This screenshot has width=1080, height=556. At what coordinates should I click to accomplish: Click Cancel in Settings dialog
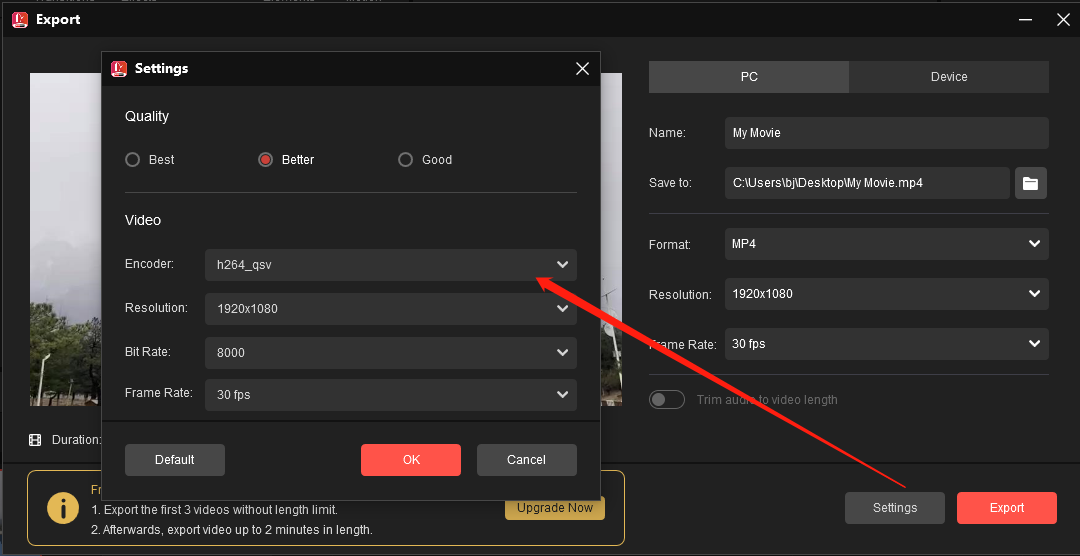tap(526, 460)
